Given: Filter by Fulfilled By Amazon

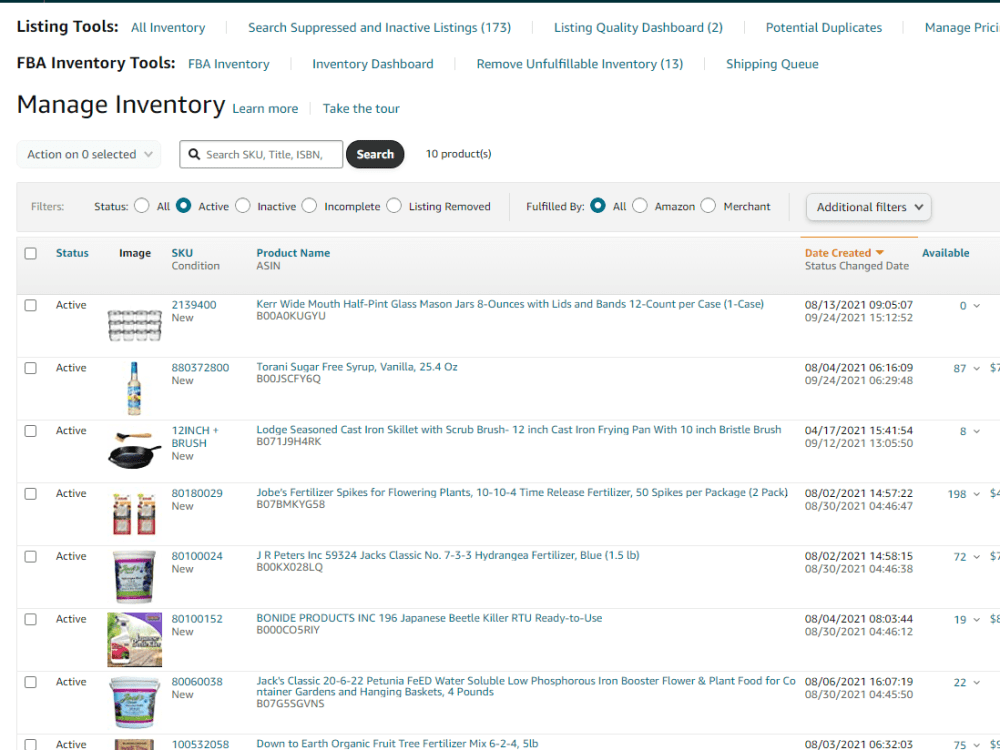Looking at the screenshot, I should [640, 205].
